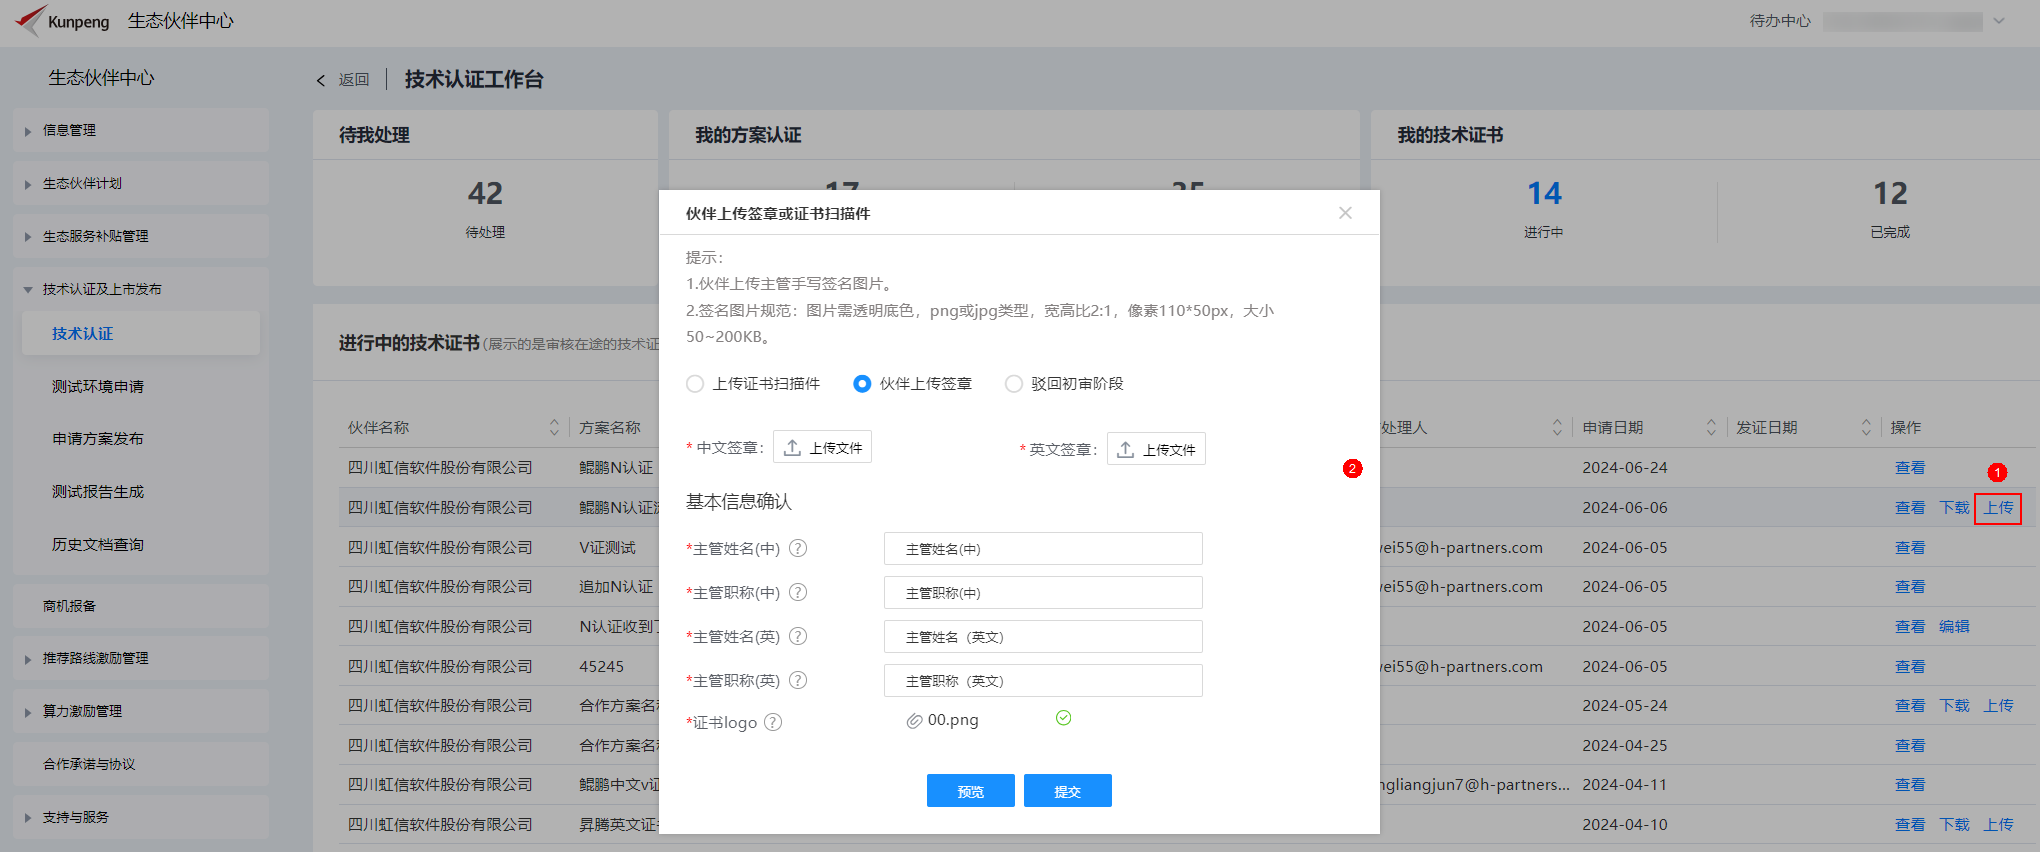Open 测试环境申请 sidebar item
This screenshot has width=2040, height=852.
pyautogui.click(x=98, y=386)
